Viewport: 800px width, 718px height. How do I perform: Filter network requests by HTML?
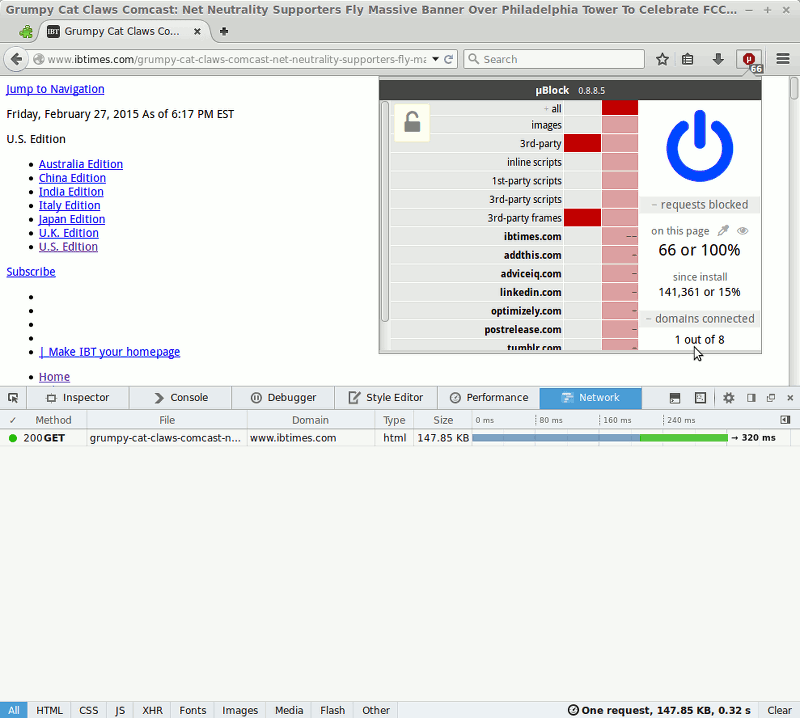click(49, 710)
